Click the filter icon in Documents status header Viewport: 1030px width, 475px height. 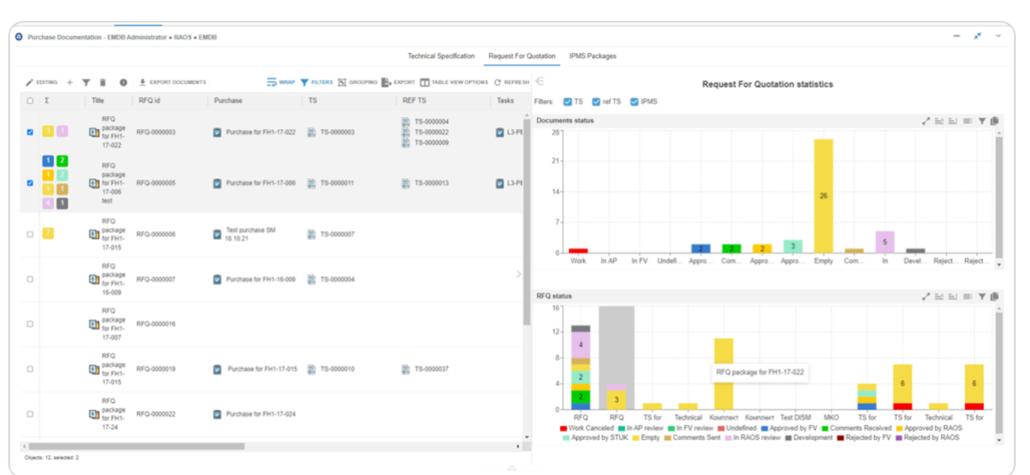(x=982, y=121)
